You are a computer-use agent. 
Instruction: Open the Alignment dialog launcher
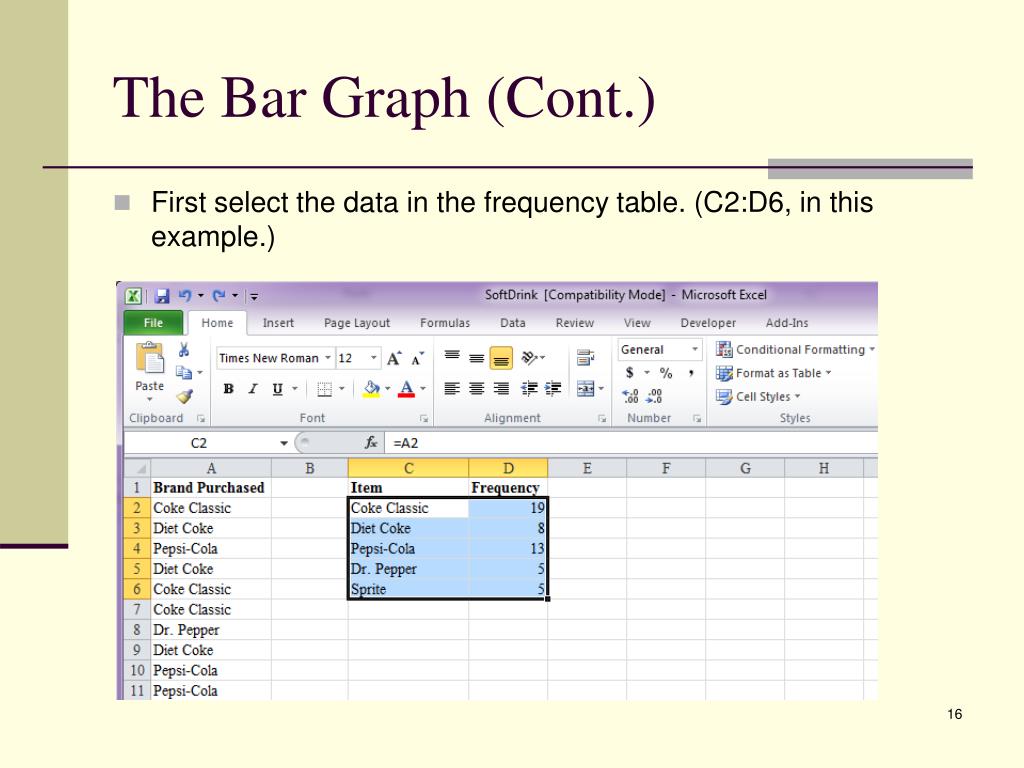coord(601,419)
